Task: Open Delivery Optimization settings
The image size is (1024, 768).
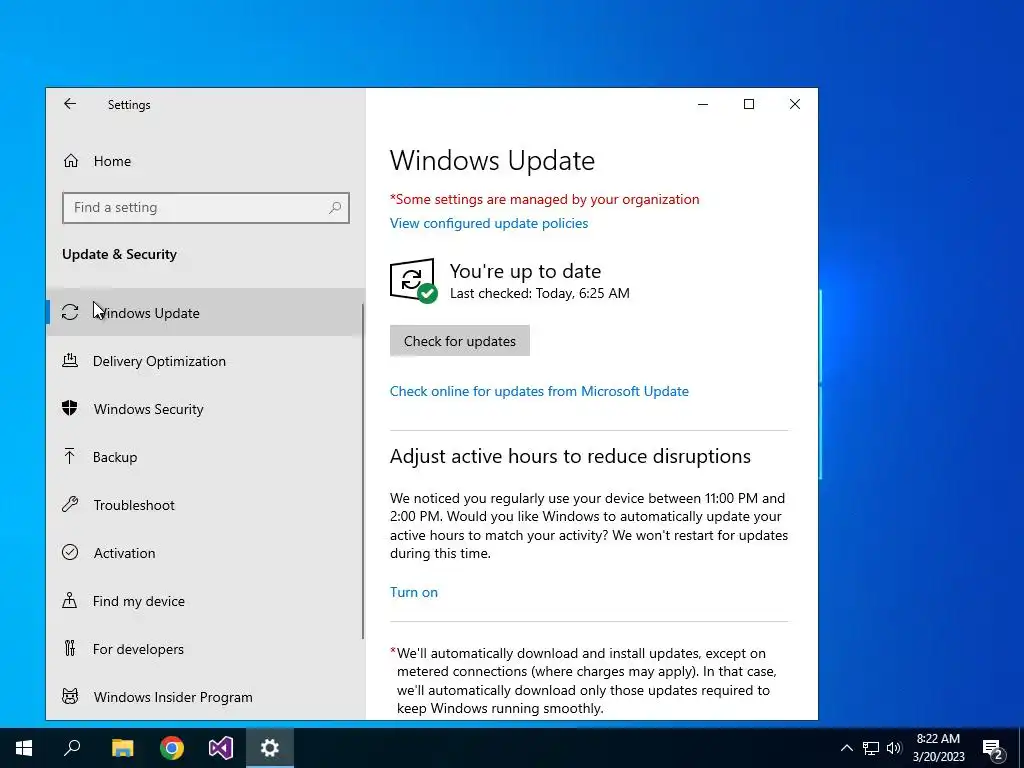Action: 204,361
